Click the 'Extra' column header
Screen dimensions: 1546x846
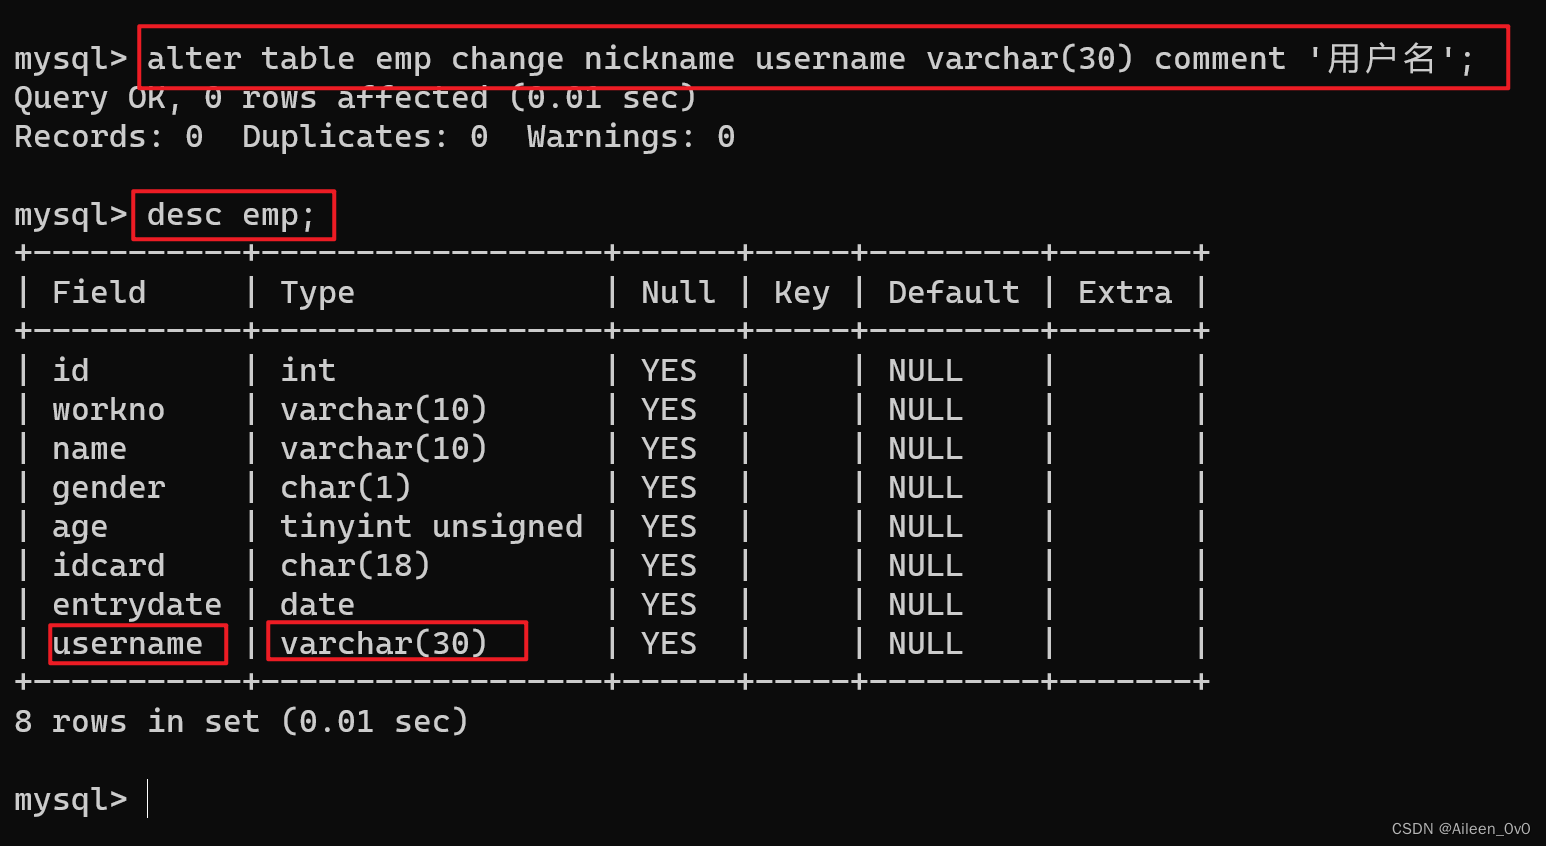1124,292
